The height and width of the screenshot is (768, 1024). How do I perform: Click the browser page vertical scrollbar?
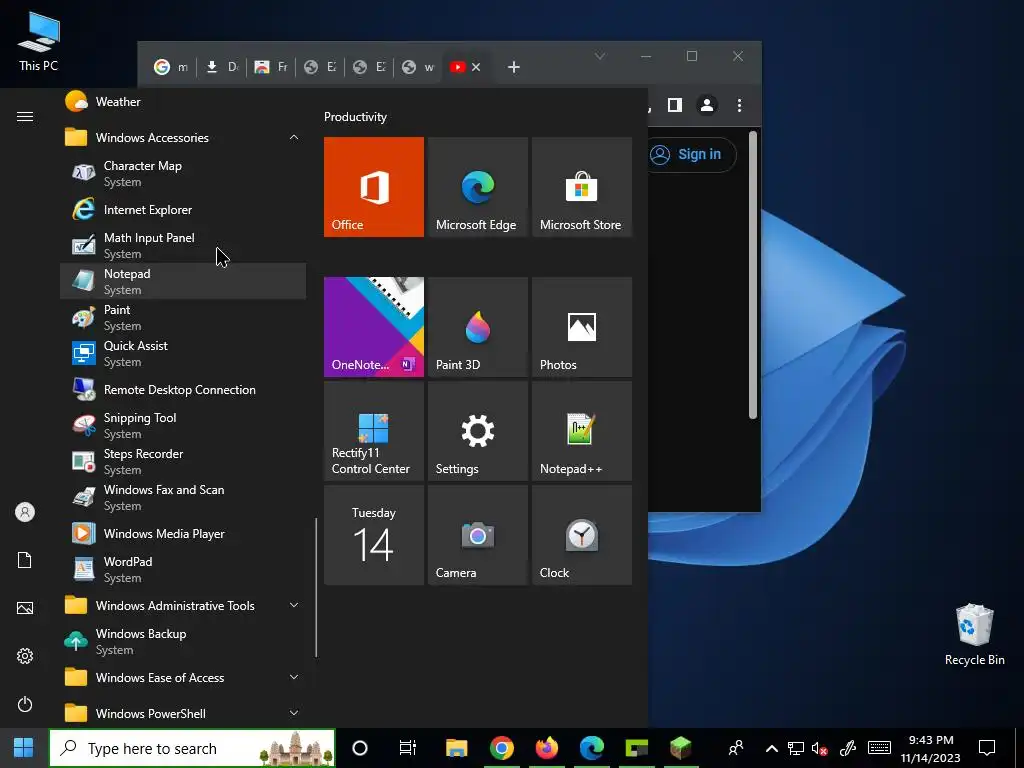pyautogui.click(x=752, y=276)
